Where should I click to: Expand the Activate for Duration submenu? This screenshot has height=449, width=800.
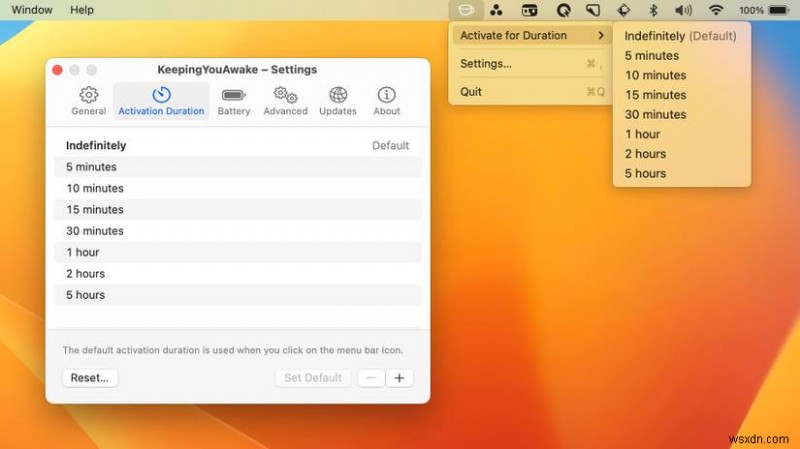531,35
